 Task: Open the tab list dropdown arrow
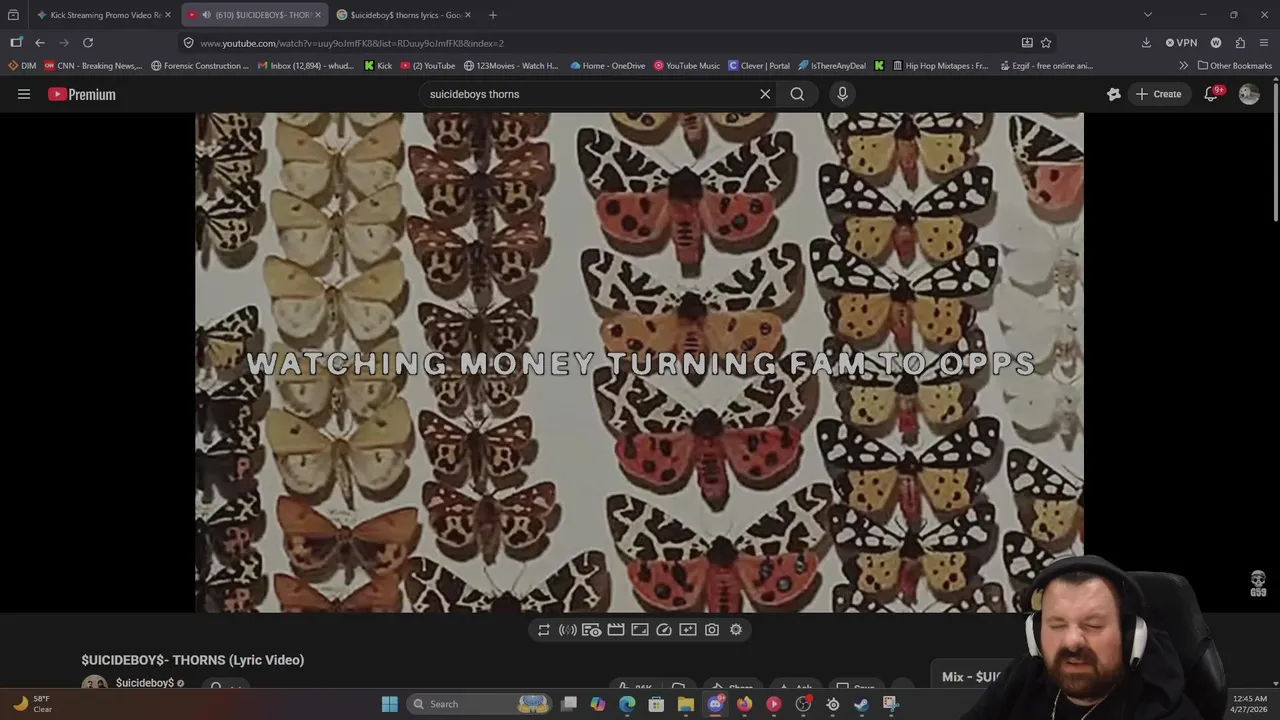tap(1148, 15)
